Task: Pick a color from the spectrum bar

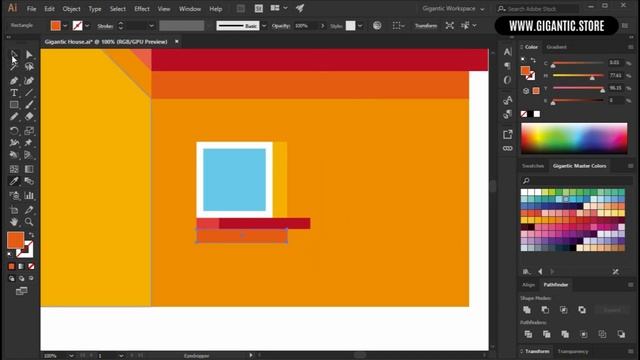Action: [x=574, y=138]
